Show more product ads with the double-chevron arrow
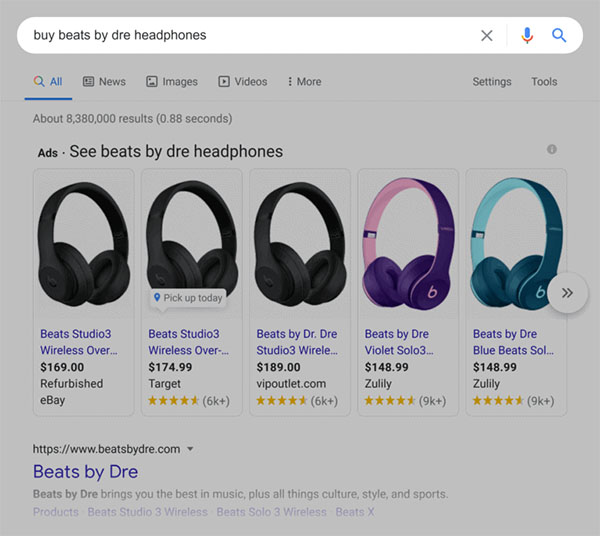The height and width of the screenshot is (536, 600). pos(567,293)
